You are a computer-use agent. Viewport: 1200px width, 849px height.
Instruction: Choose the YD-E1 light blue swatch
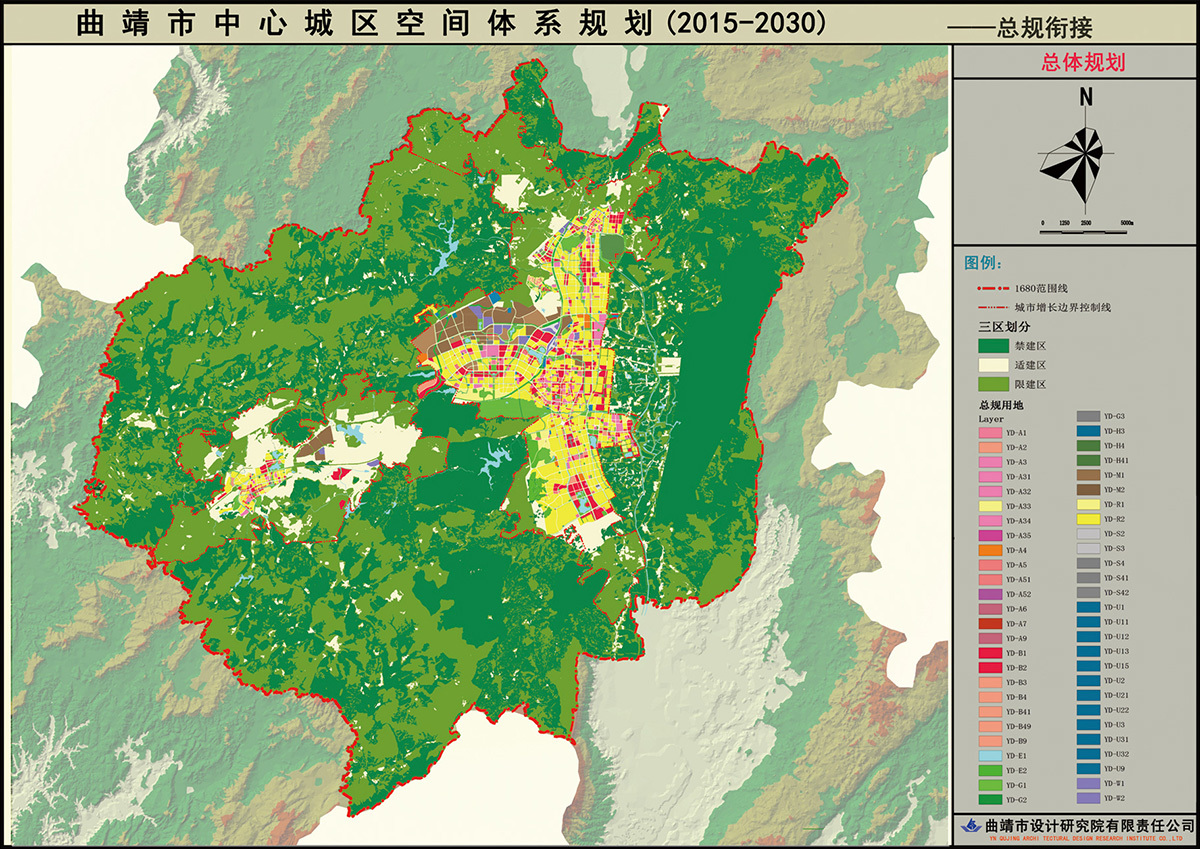pyautogui.click(x=990, y=756)
